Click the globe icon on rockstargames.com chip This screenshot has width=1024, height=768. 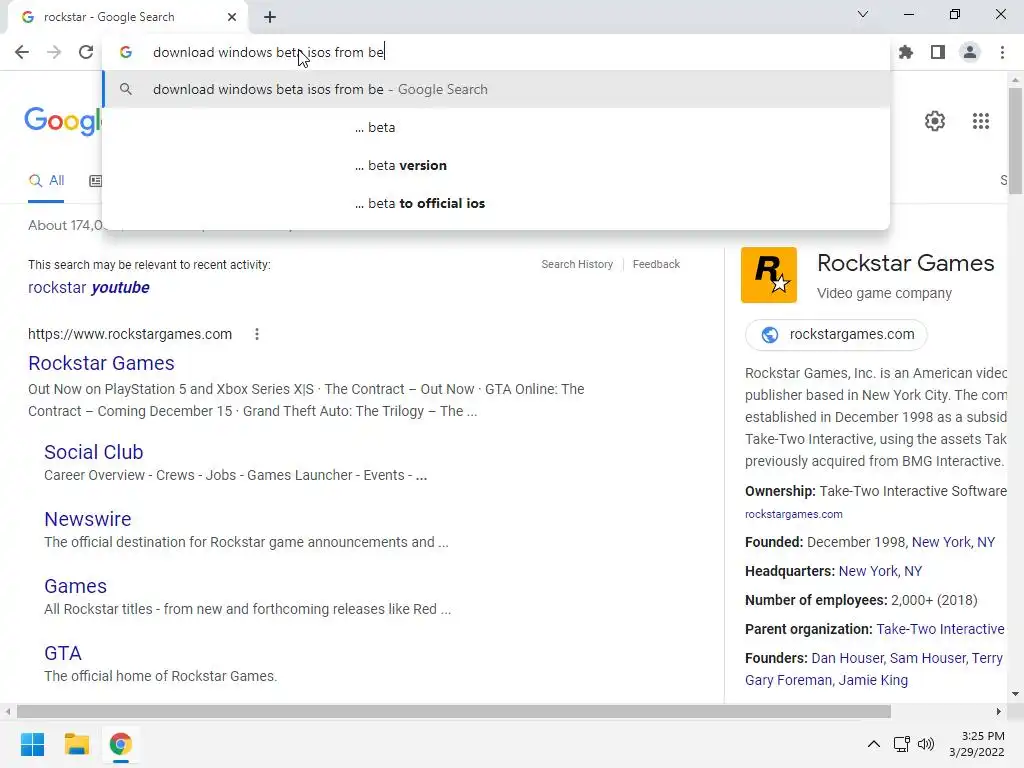770,334
